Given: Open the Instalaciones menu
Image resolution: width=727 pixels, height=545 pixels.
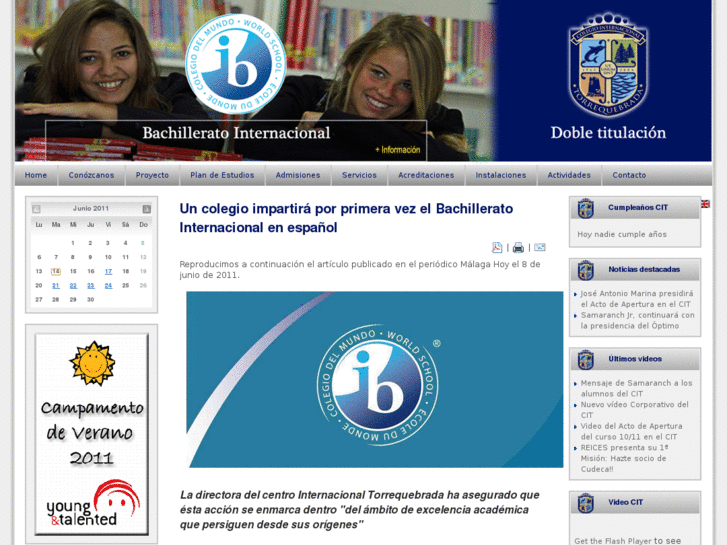Looking at the screenshot, I should coord(501,175).
